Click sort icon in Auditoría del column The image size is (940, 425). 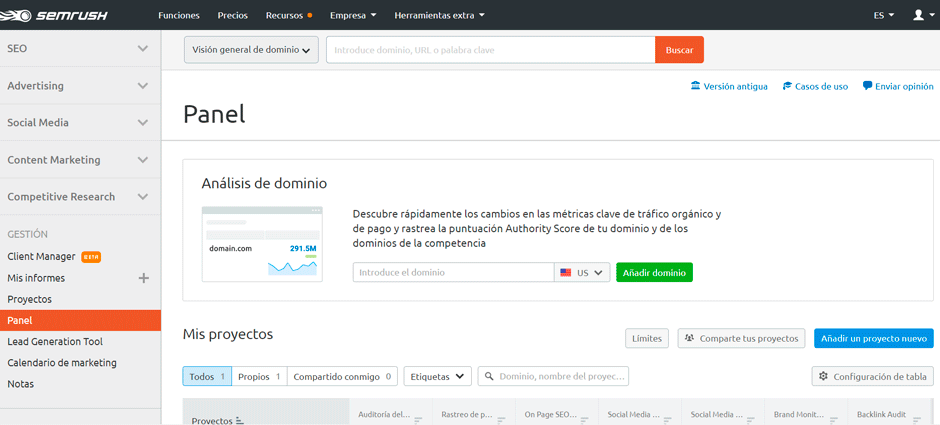click(418, 420)
